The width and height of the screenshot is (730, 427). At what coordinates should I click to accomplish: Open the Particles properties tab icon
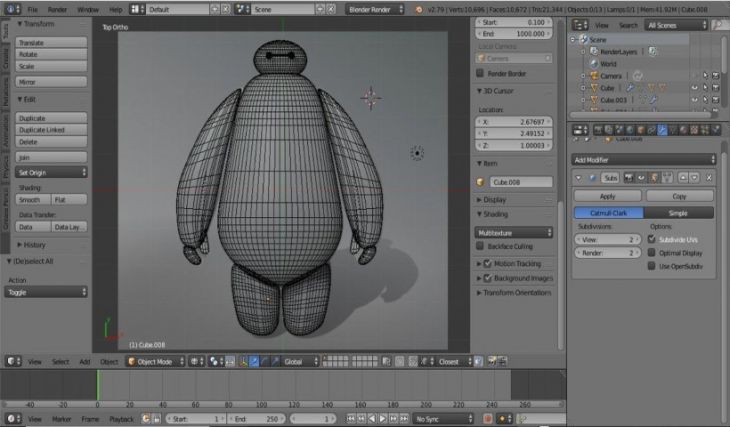pyautogui.click(x=705, y=130)
